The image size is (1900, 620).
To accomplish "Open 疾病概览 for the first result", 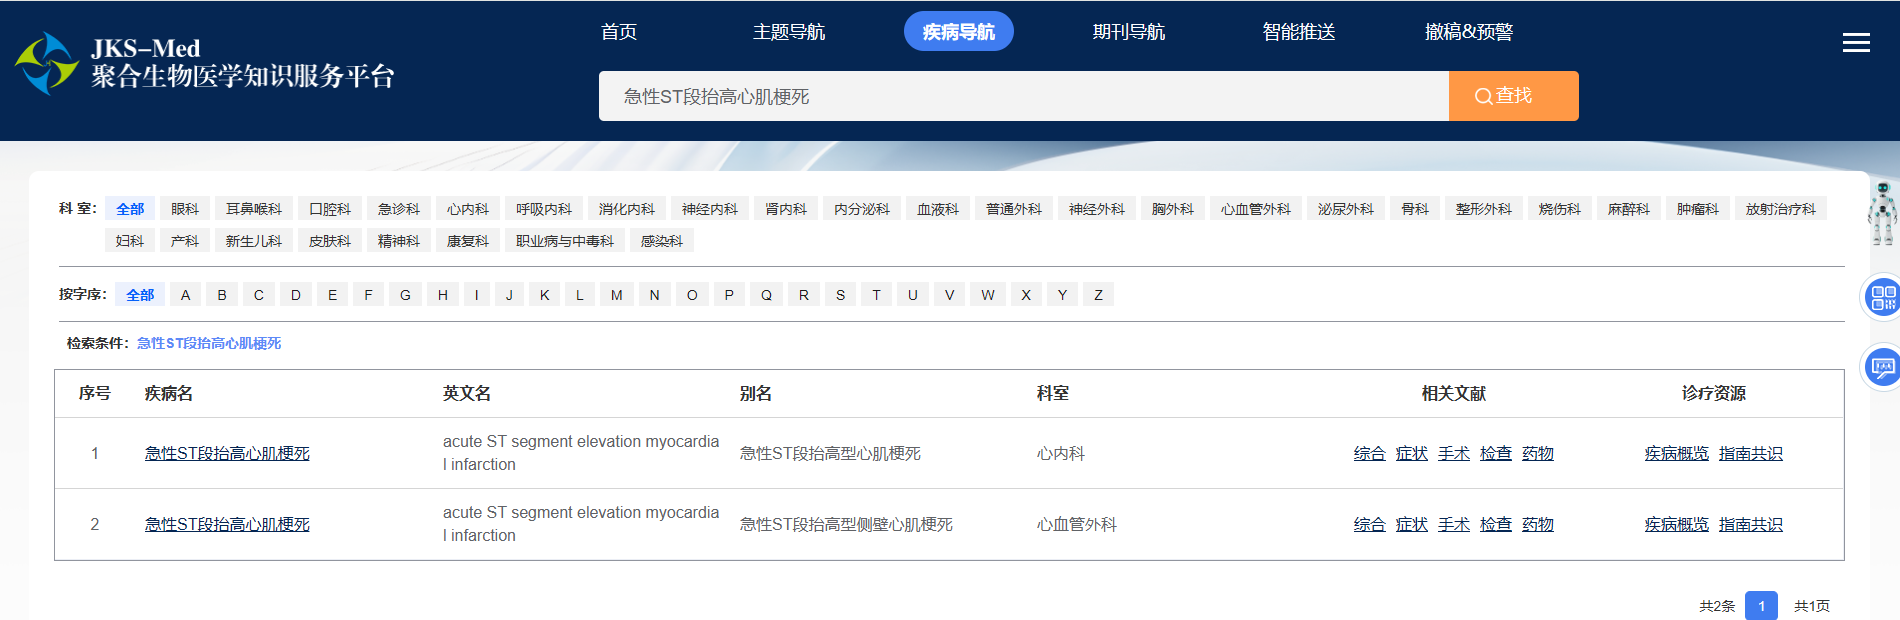I will click(1676, 454).
